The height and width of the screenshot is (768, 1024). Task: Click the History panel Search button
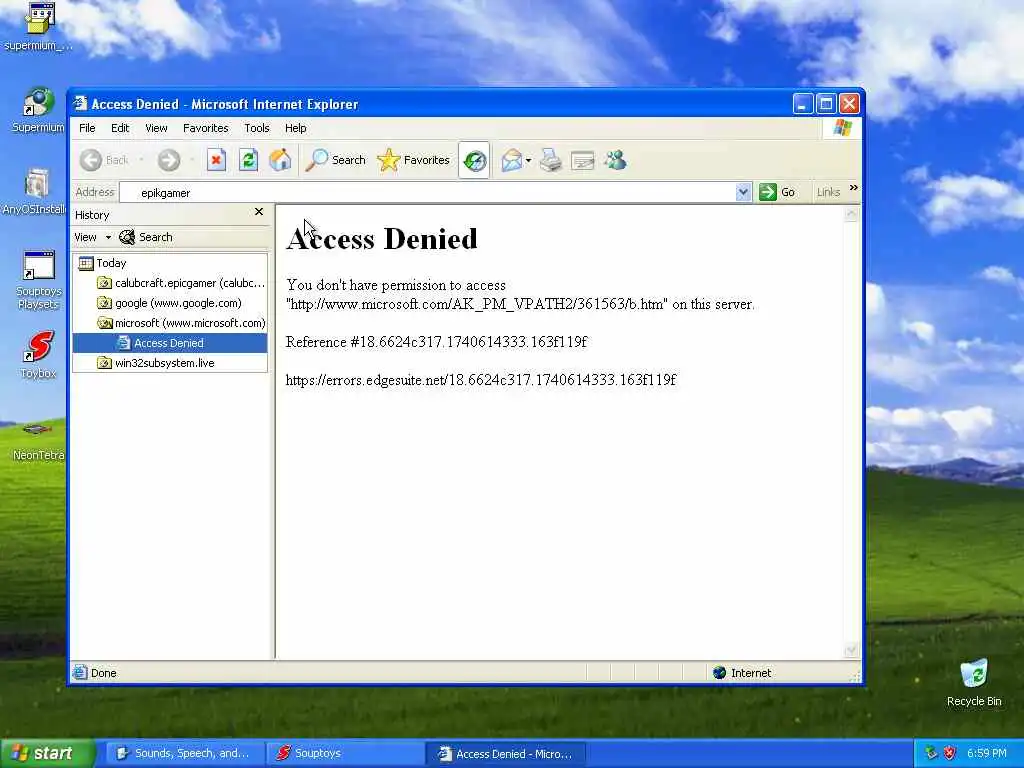pyautogui.click(x=146, y=237)
